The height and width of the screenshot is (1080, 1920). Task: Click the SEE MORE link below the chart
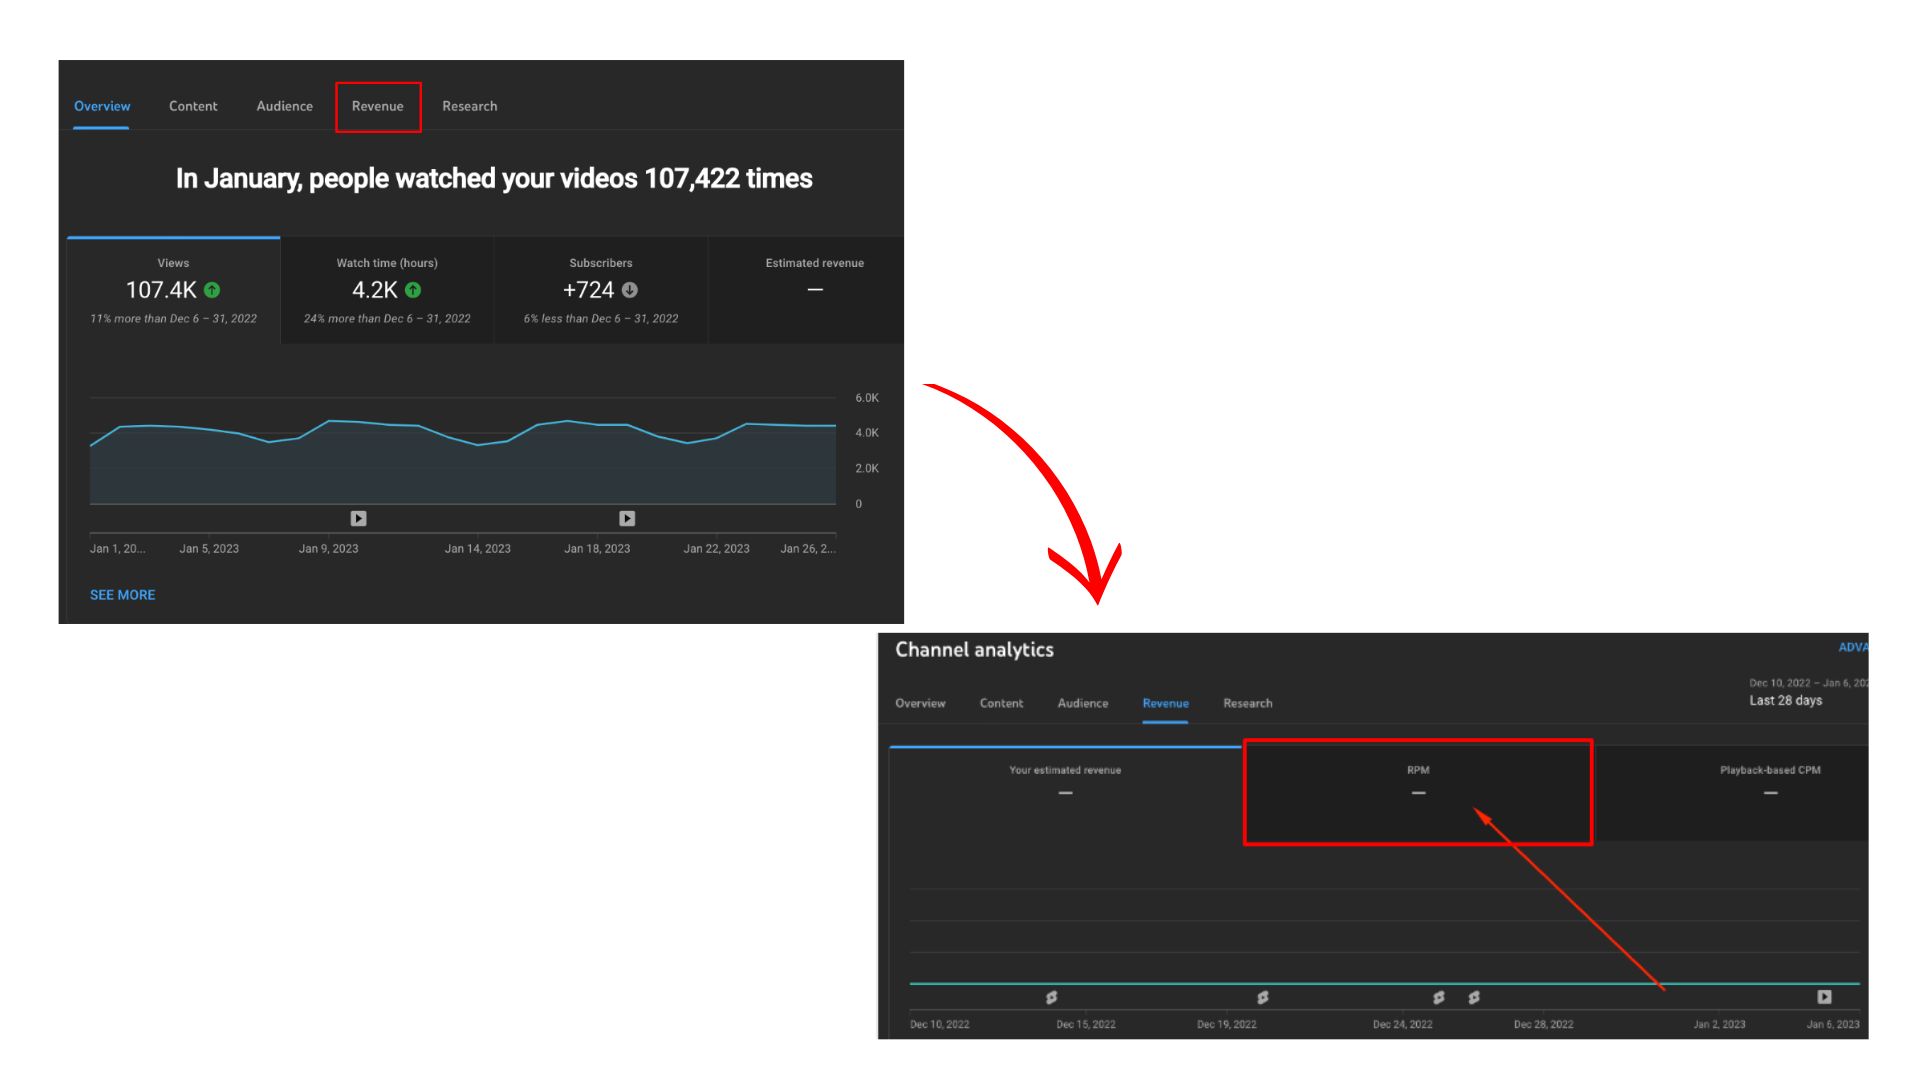point(122,594)
